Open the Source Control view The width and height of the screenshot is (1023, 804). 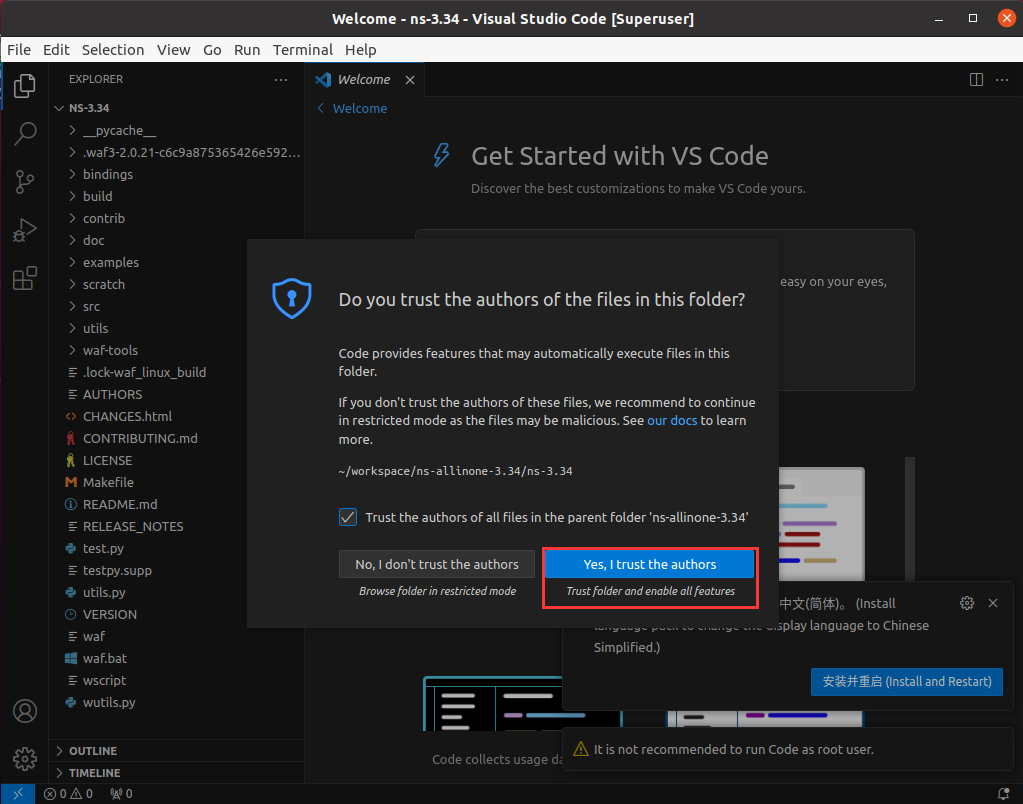25,182
